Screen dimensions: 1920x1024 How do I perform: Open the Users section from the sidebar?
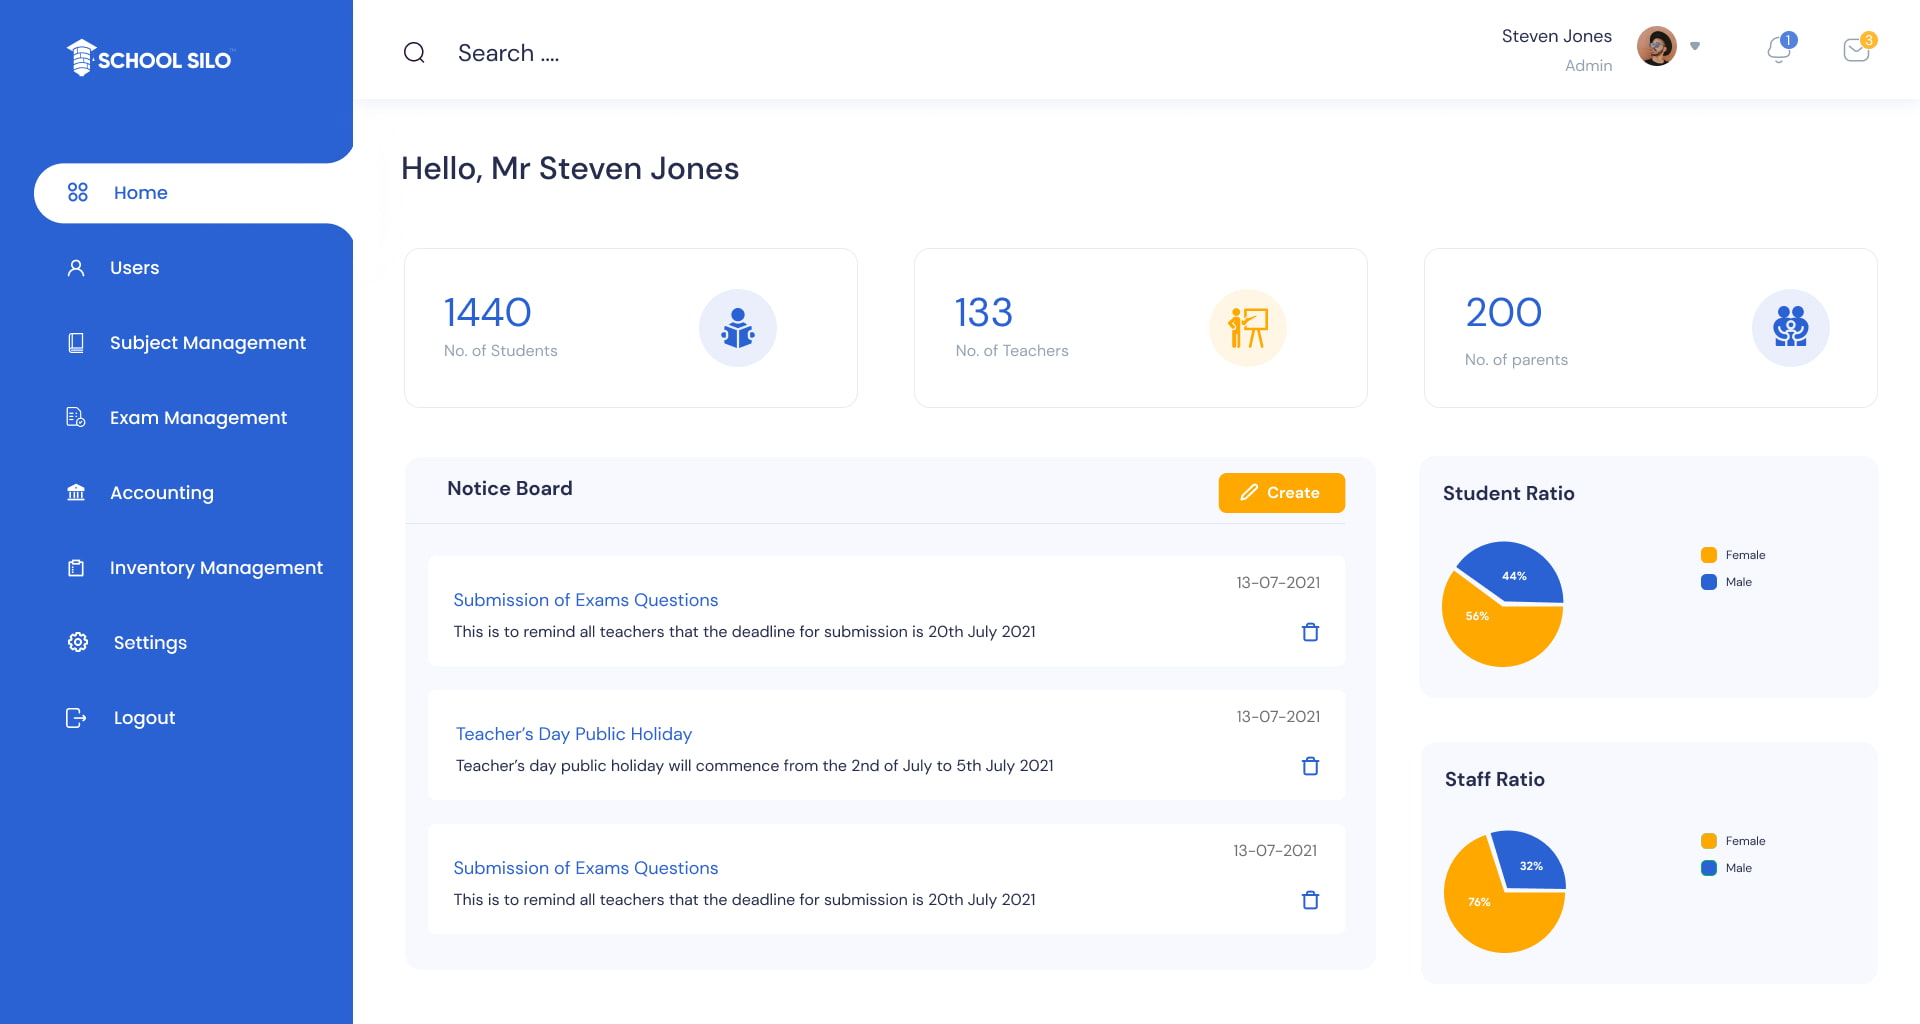[x=133, y=267]
